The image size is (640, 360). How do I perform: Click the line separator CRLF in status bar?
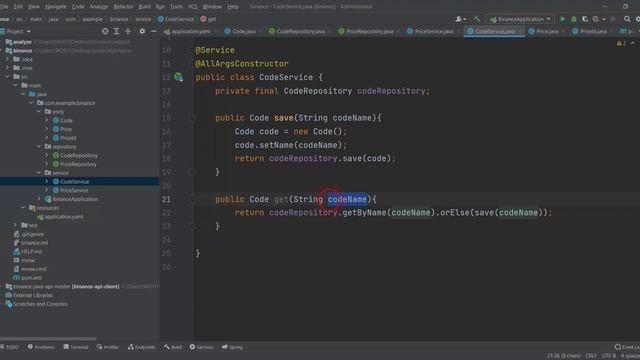click(x=591, y=356)
